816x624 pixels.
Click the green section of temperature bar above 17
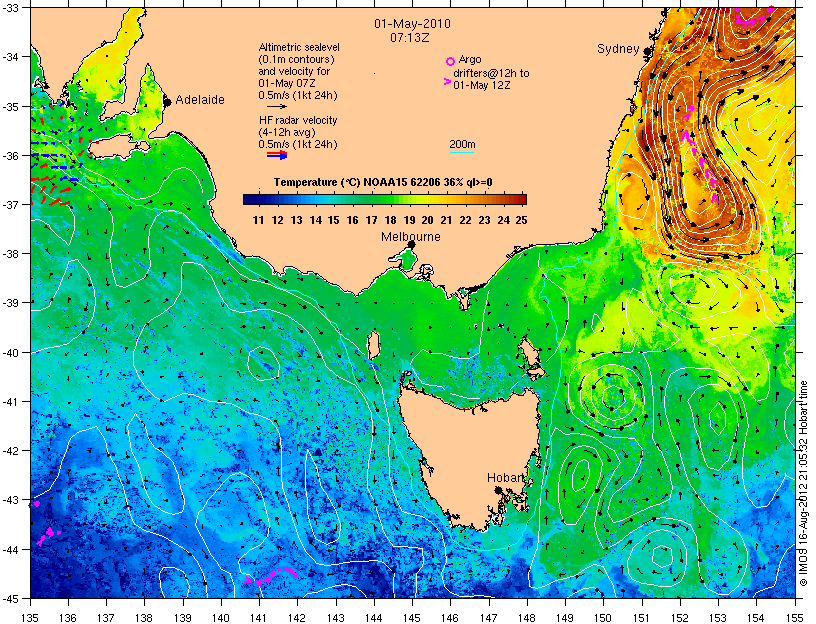point(372,199)
